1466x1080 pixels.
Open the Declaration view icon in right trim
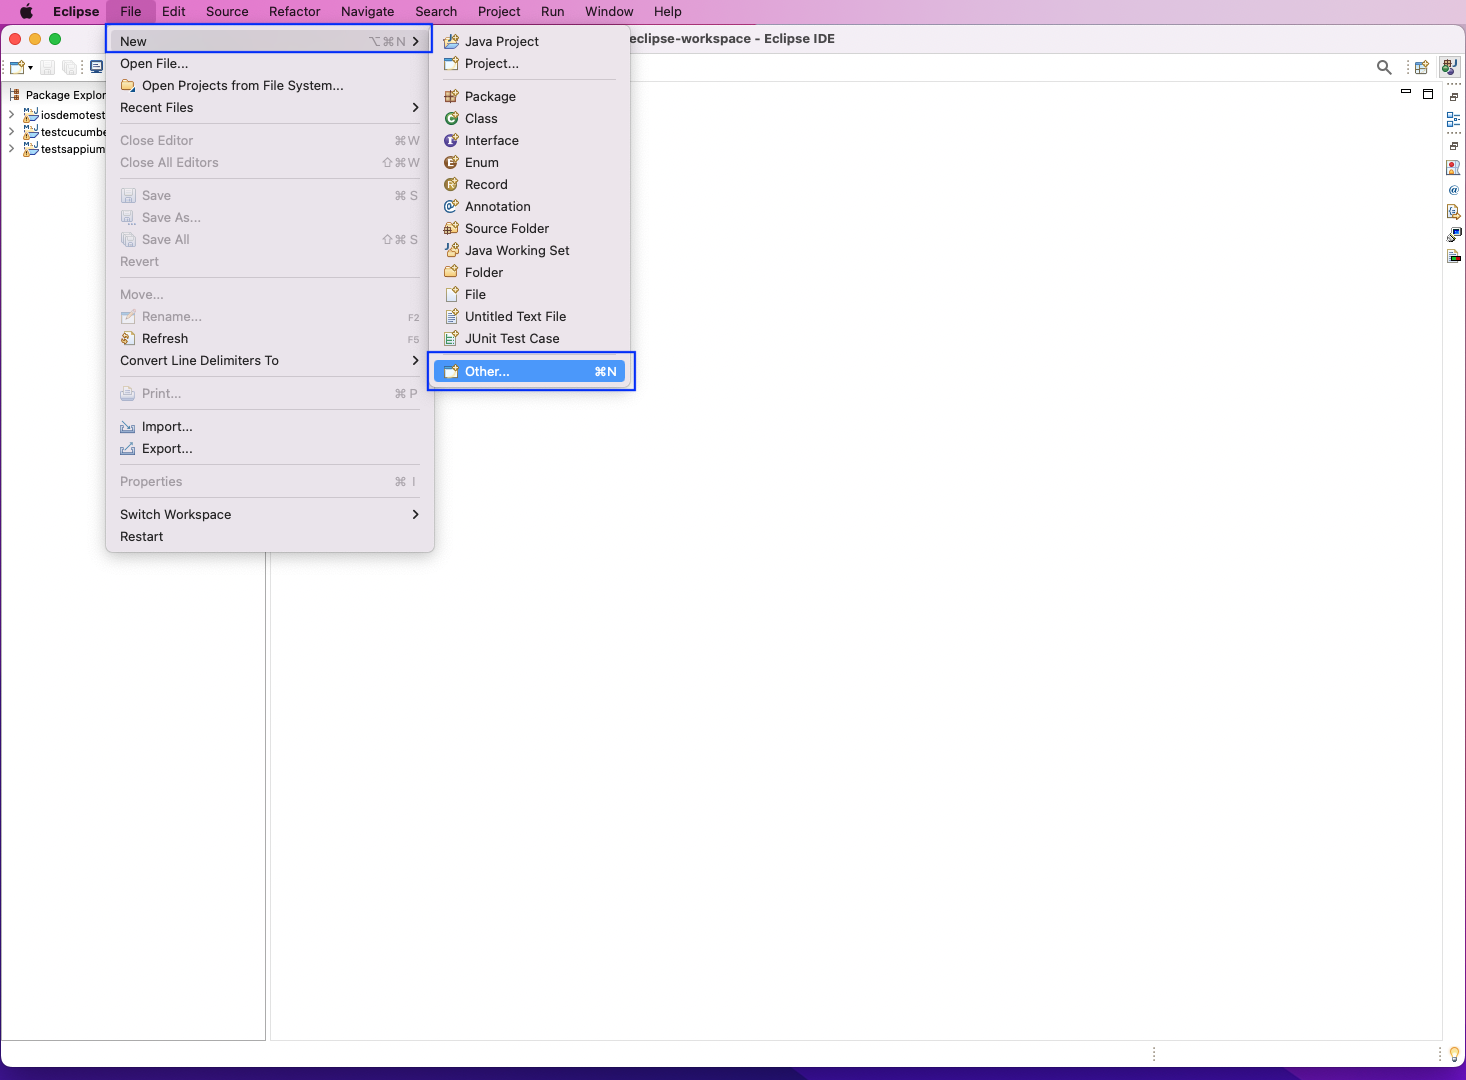[1454, 211]
